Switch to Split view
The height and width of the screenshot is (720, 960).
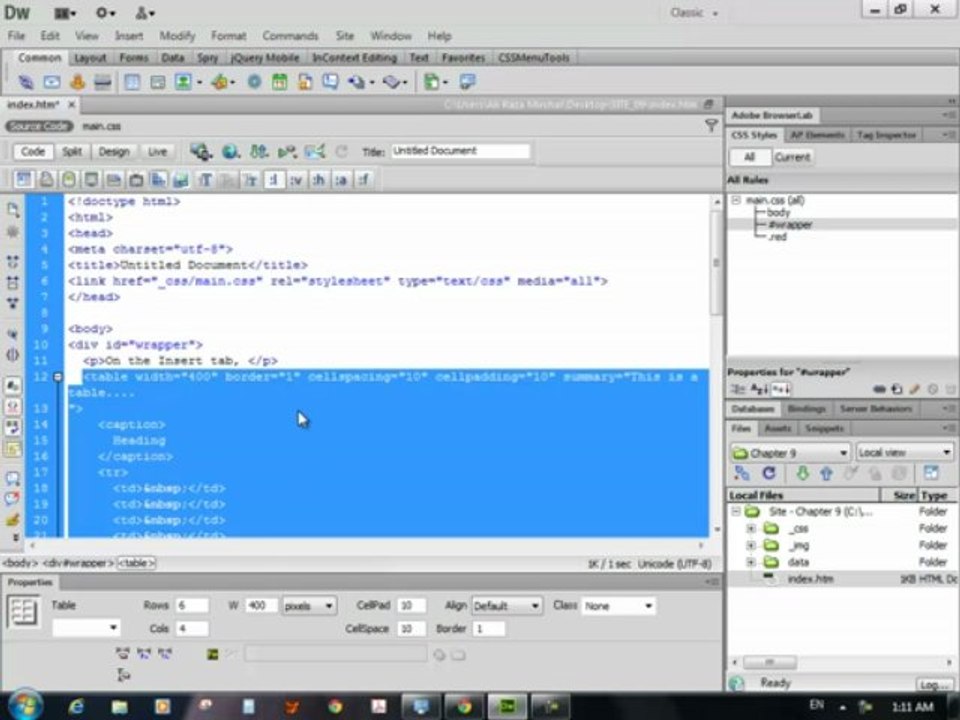(x=72, y=151)
